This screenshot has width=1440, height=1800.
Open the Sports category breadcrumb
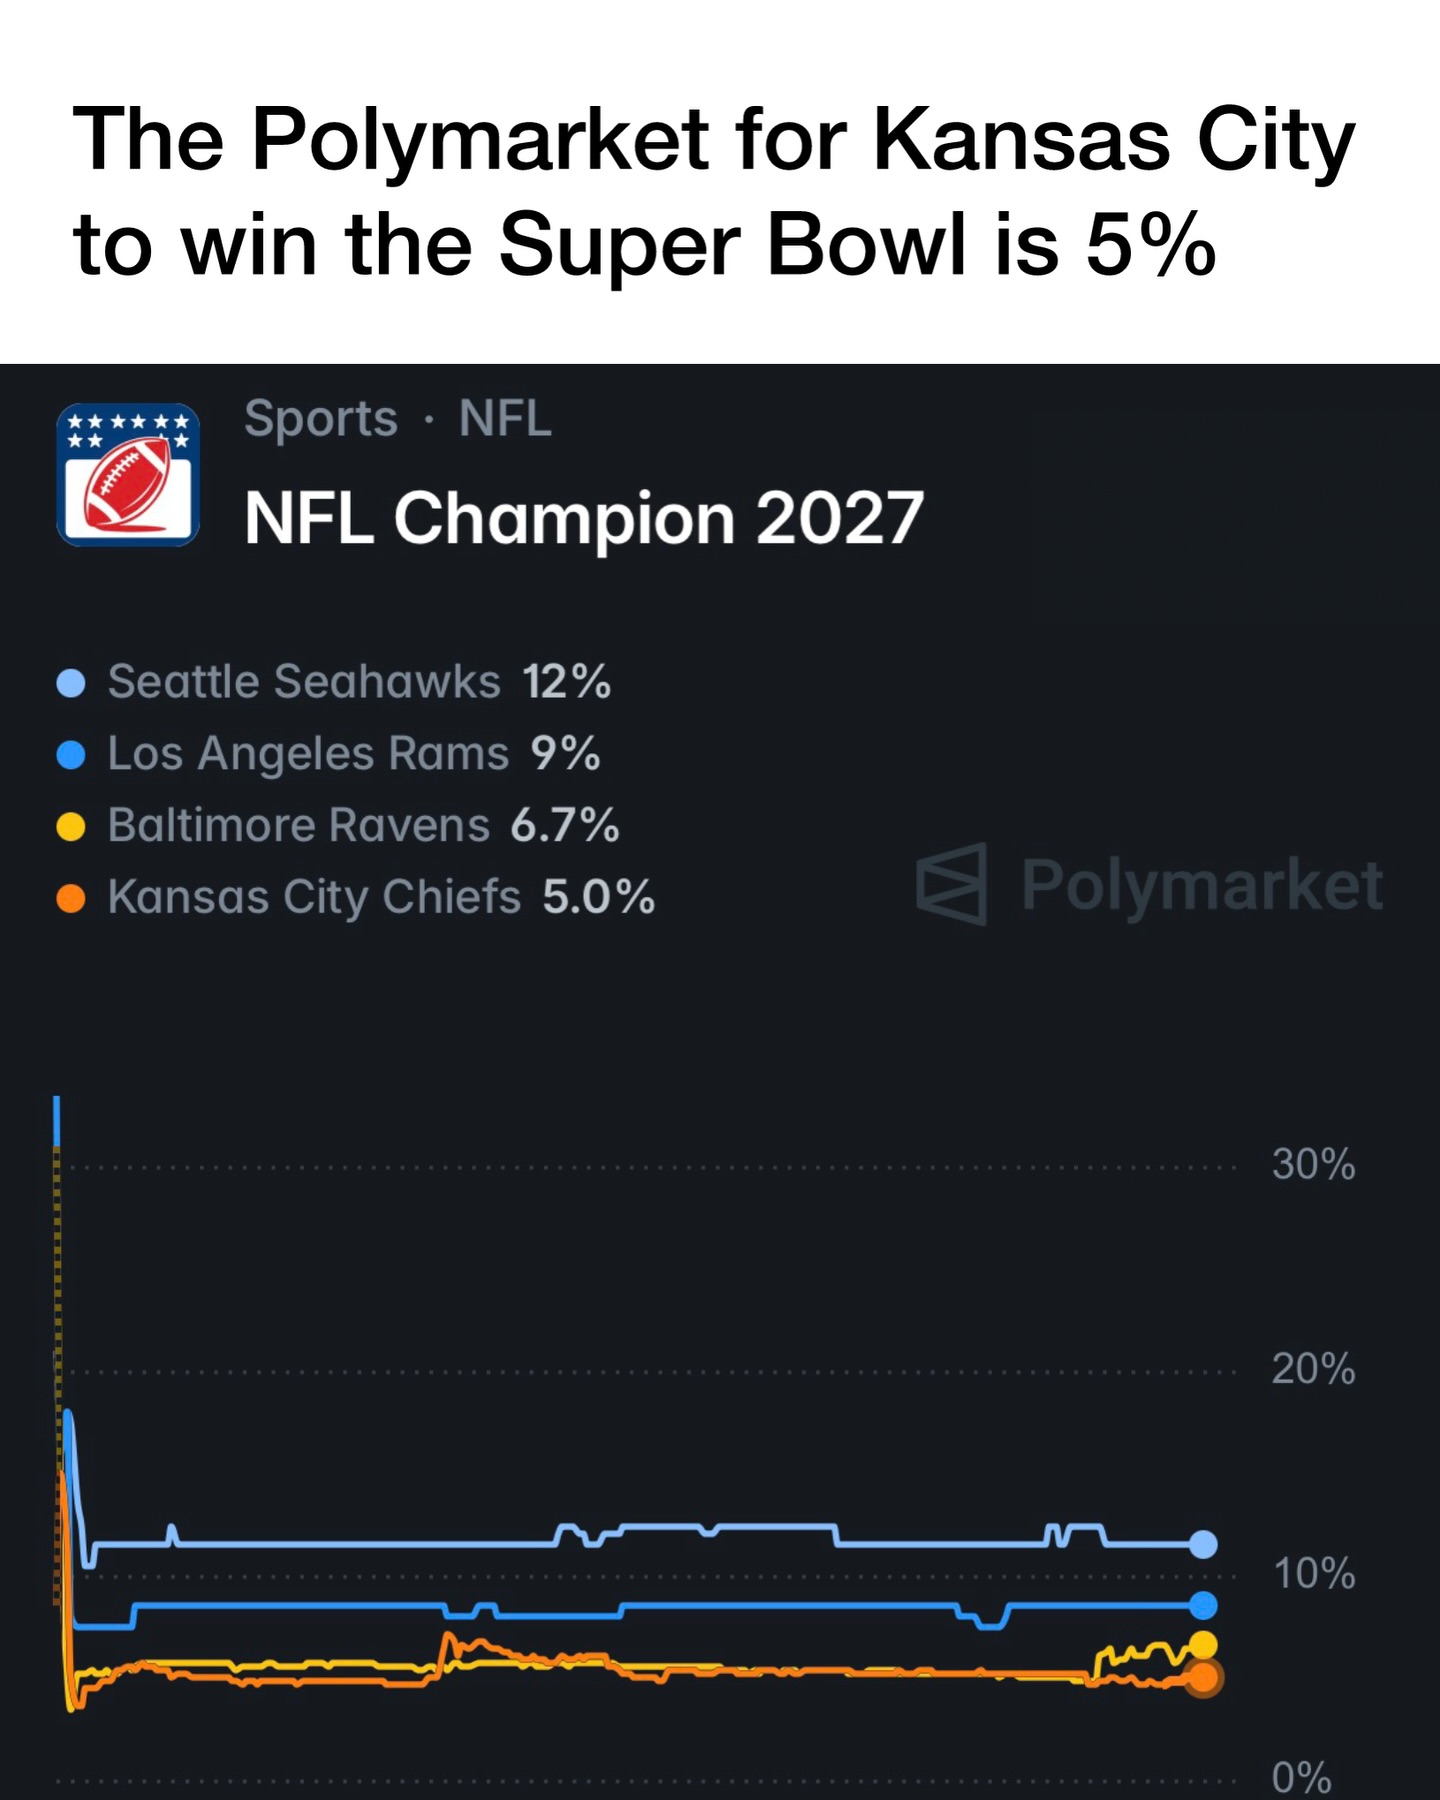321,419
